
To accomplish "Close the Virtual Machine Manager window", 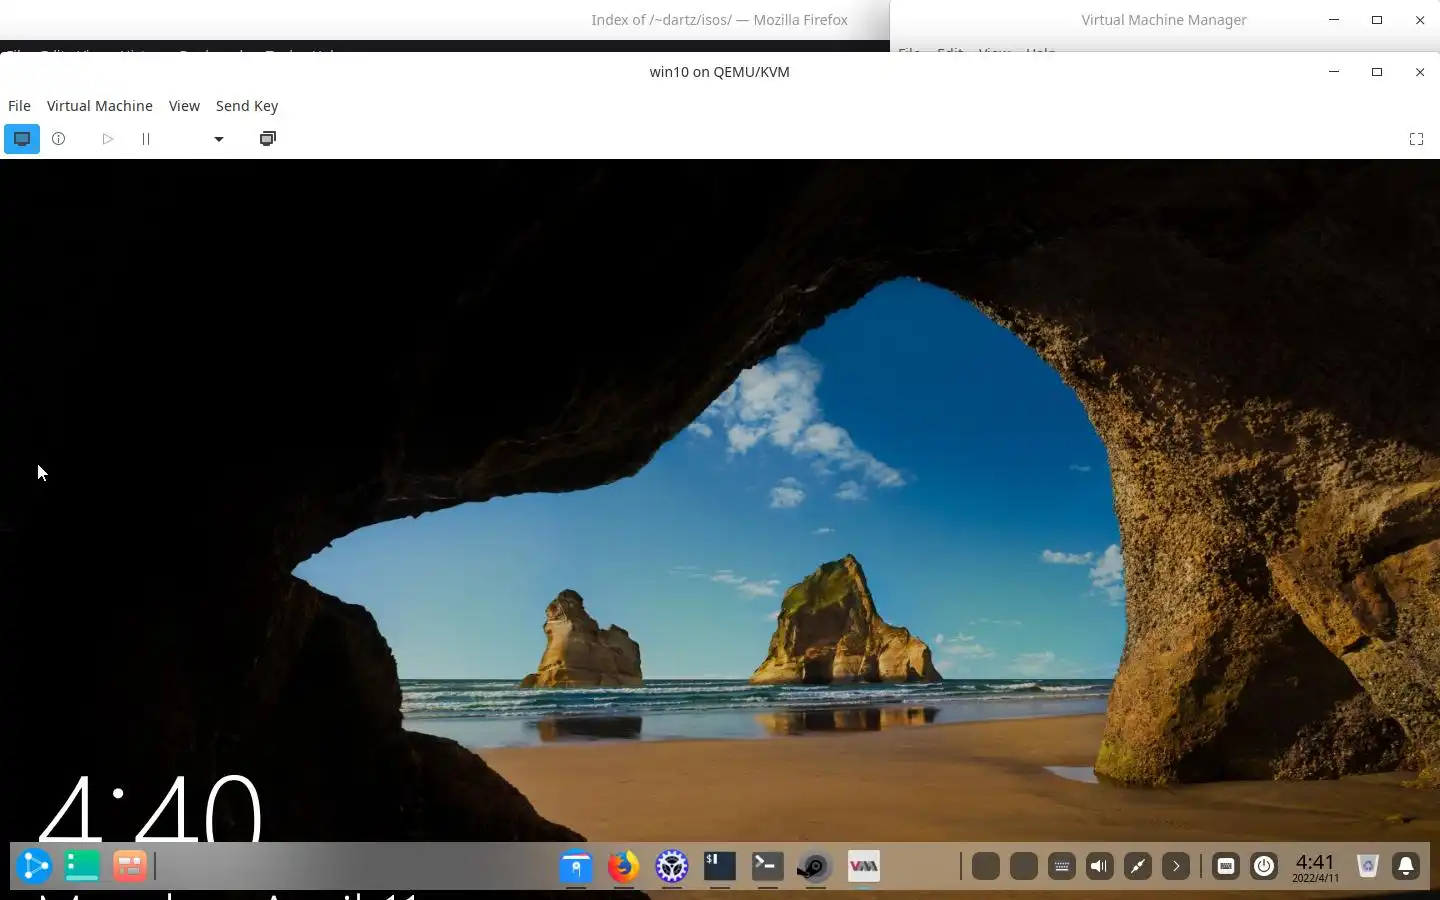I will point(1420,20).
